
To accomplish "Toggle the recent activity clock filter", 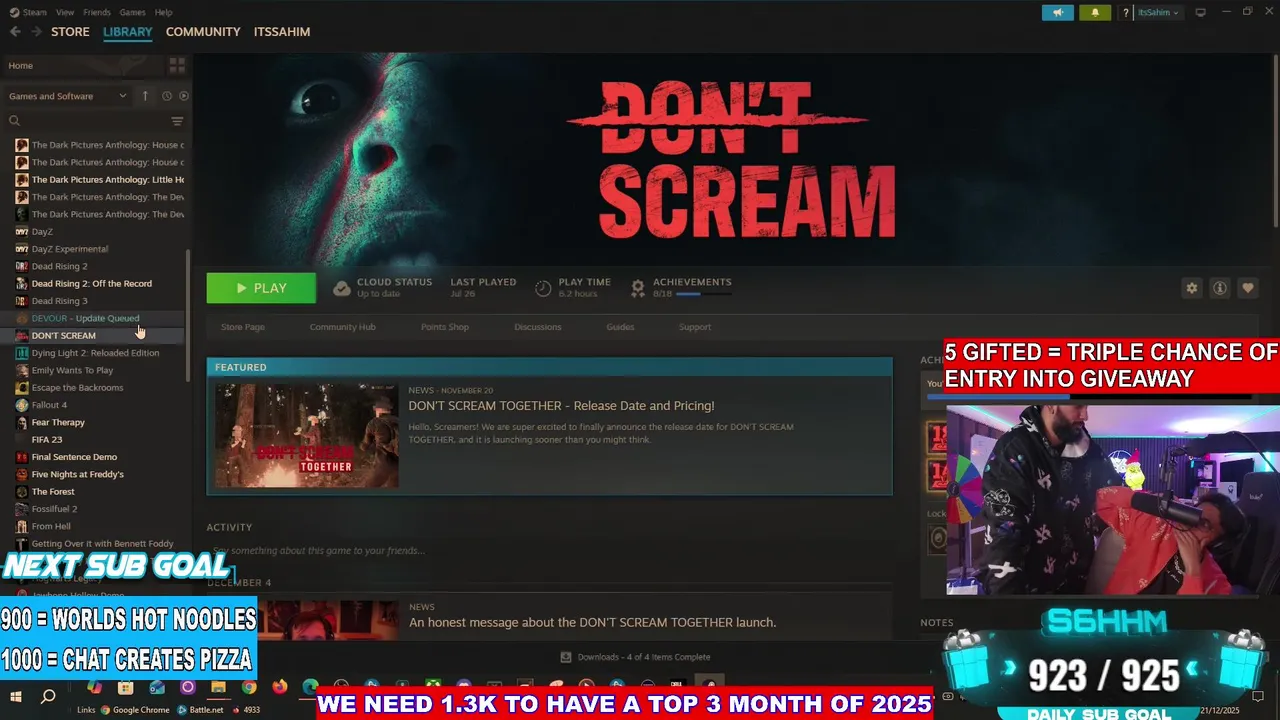I will point(167,96).
